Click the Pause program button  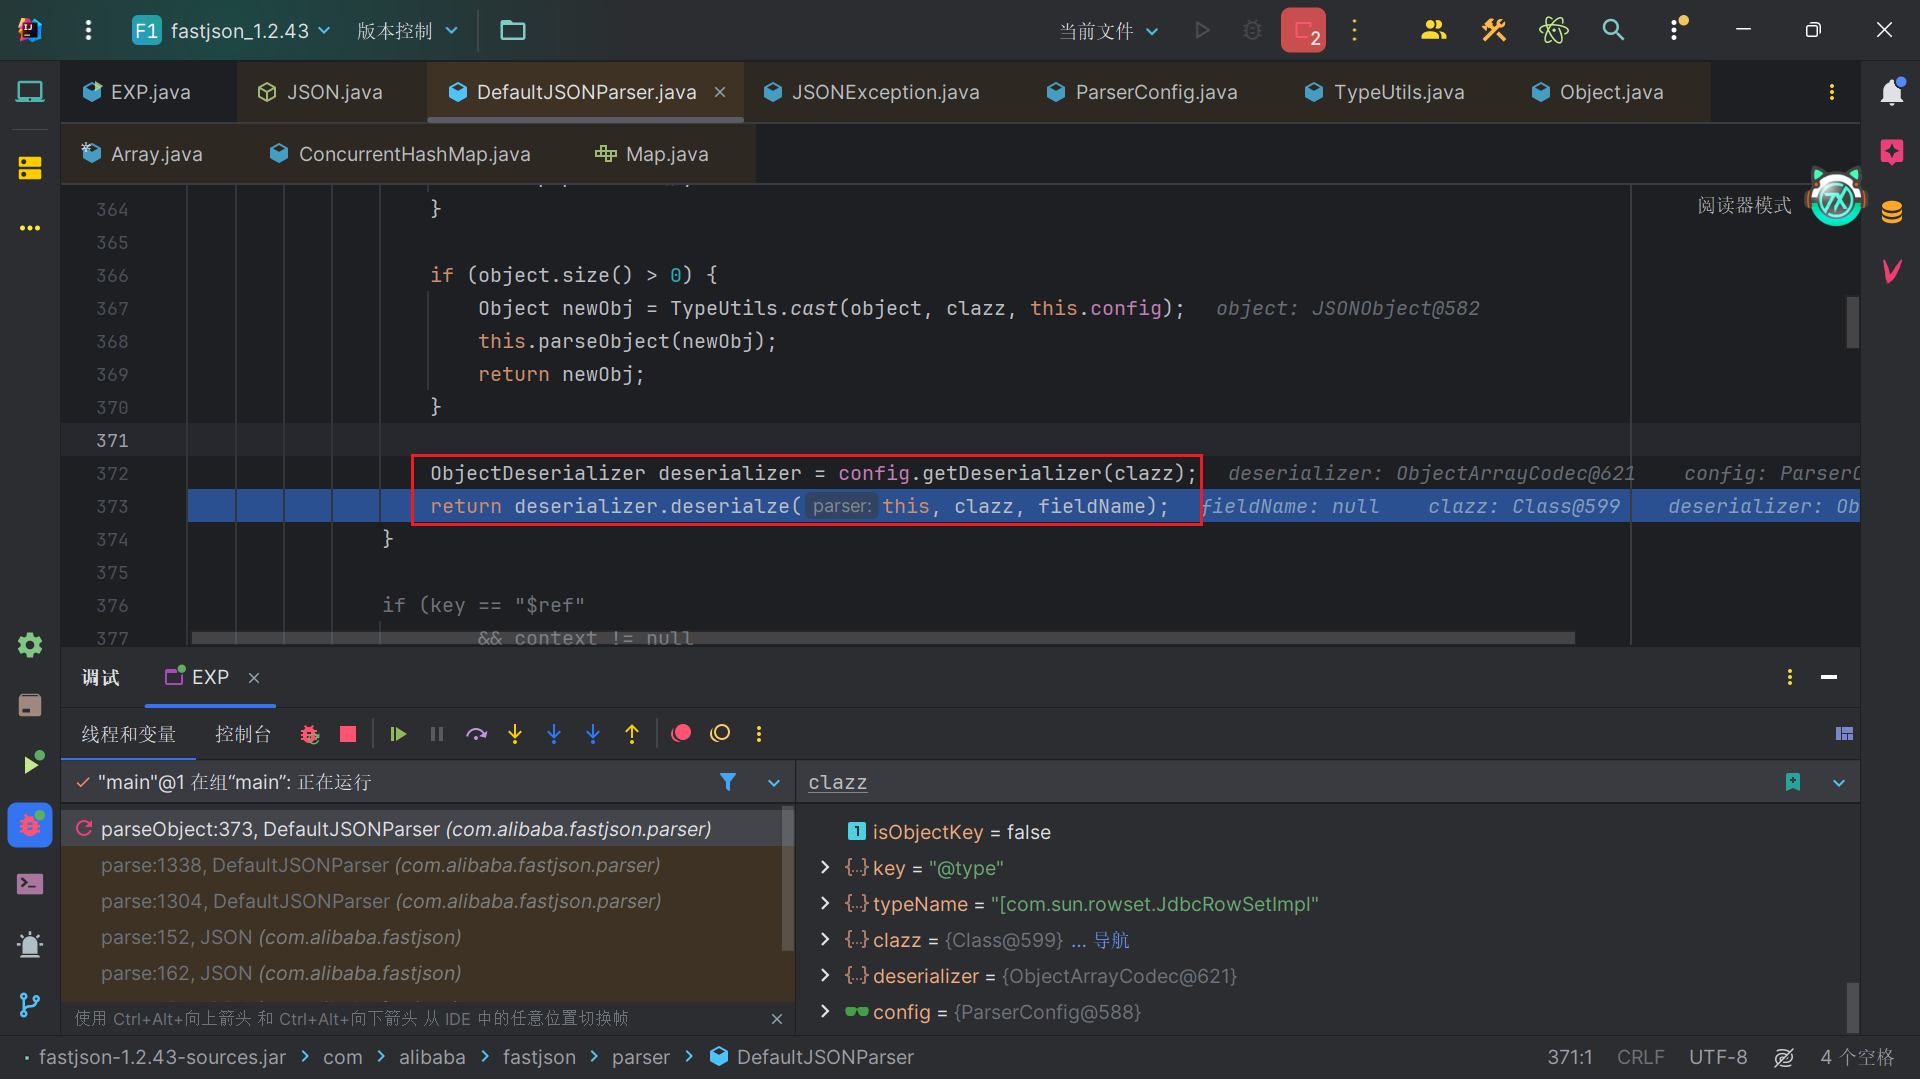click(x=437, y=734)
